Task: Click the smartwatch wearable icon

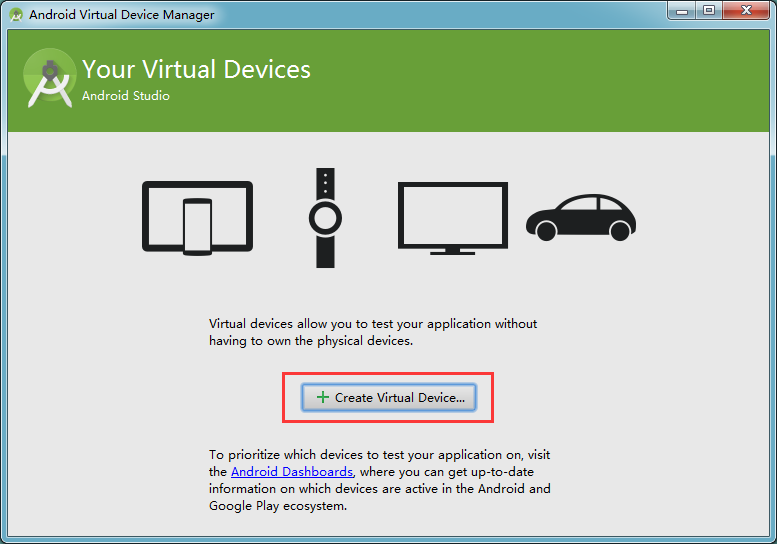Action: [x=324, y=218]
